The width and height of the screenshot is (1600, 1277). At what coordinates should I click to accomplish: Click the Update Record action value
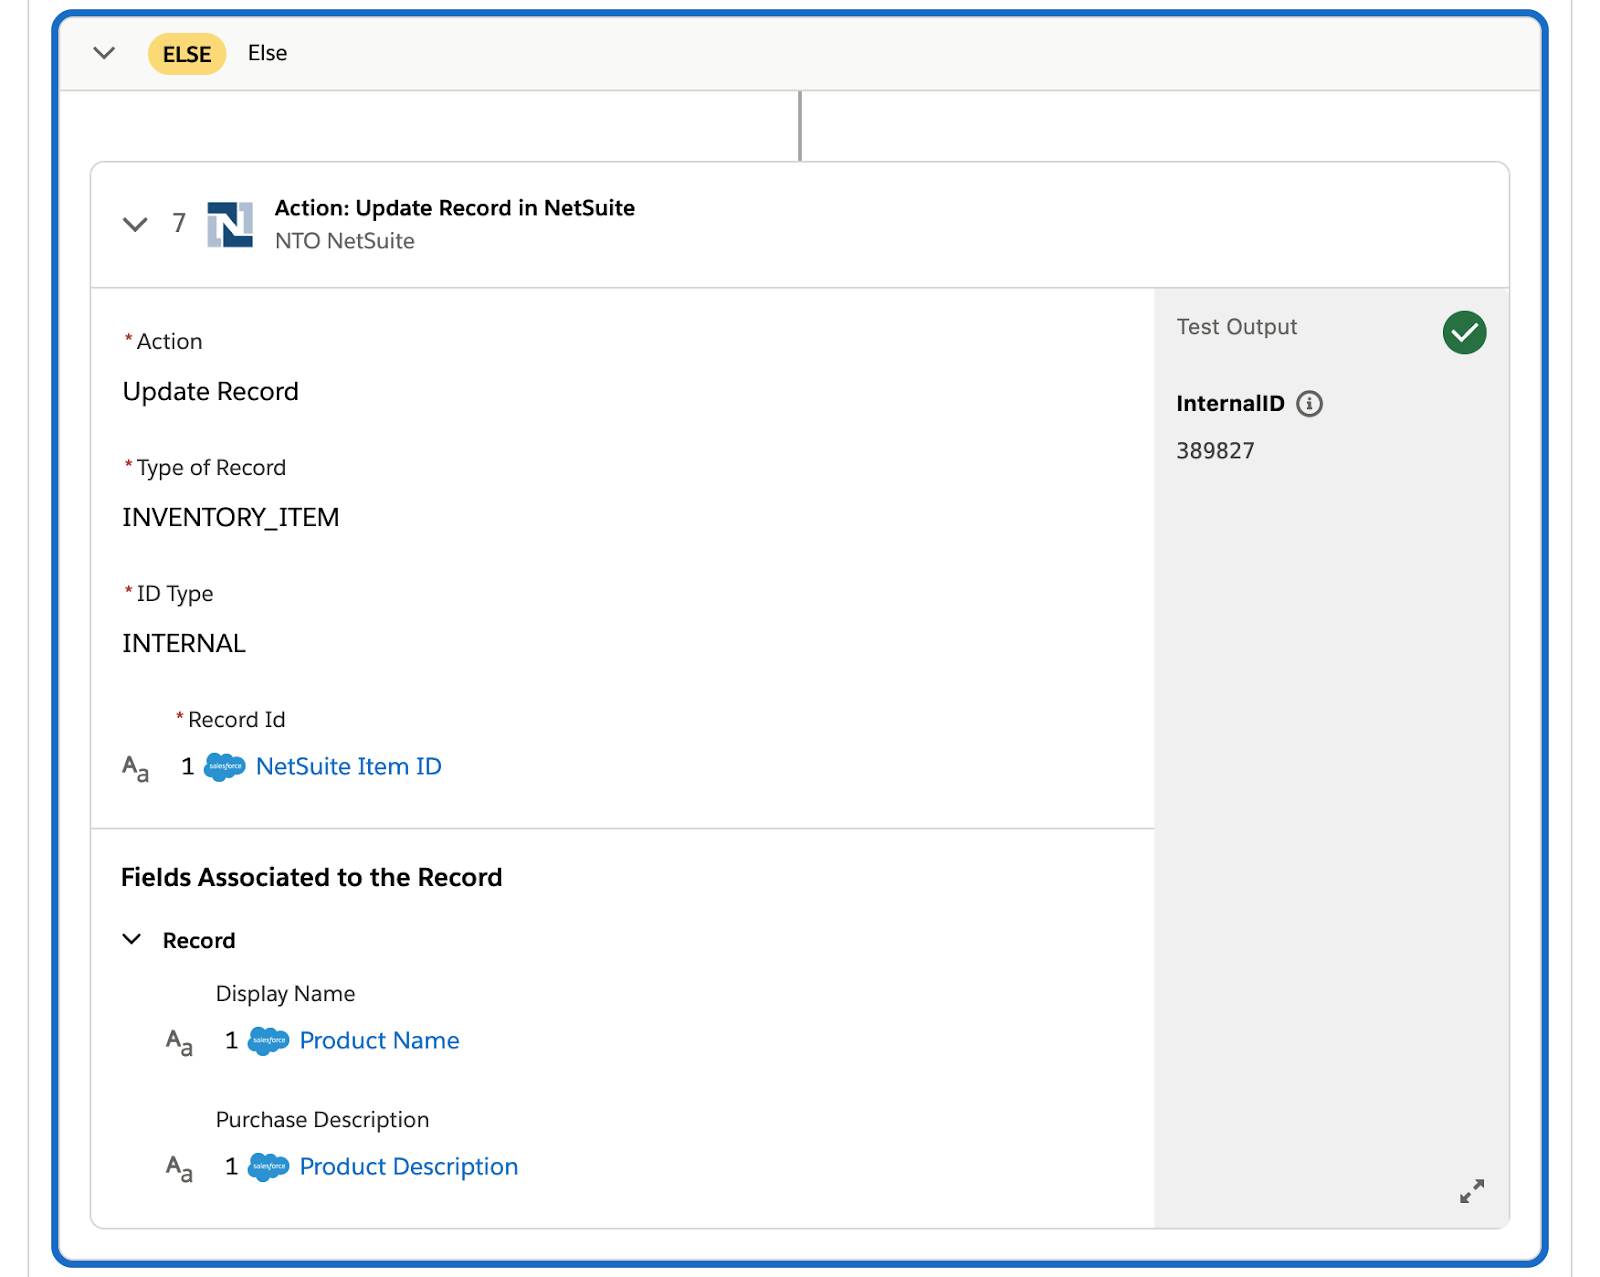pos(211,391)
